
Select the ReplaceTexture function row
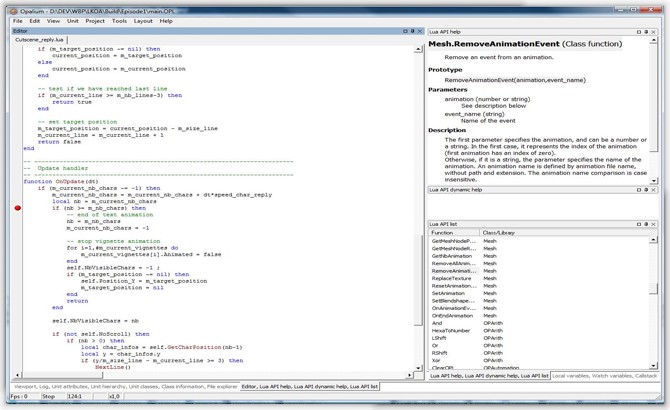coord(451,278)
